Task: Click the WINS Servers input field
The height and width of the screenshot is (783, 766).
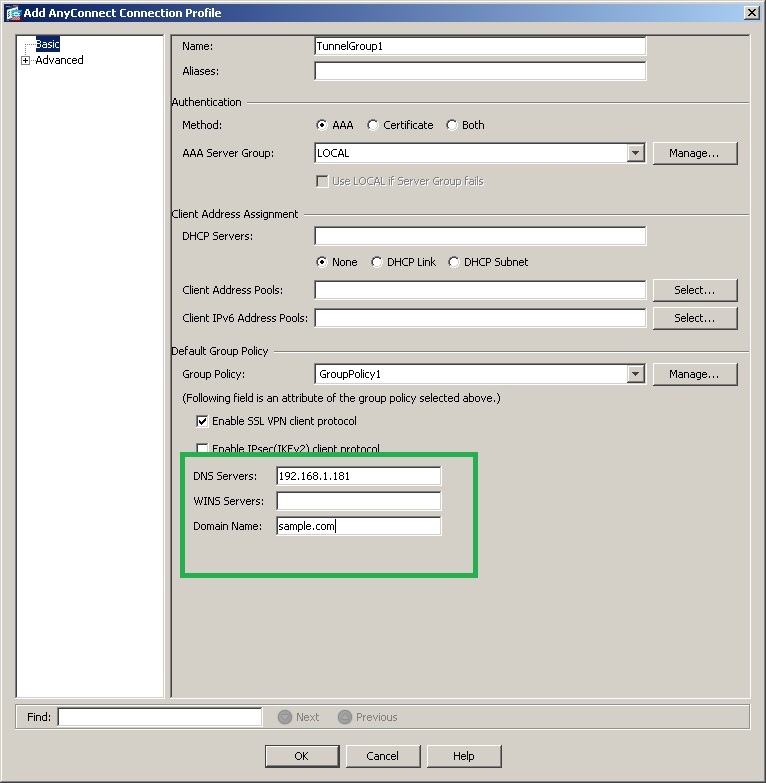Action: coord(359,501)
